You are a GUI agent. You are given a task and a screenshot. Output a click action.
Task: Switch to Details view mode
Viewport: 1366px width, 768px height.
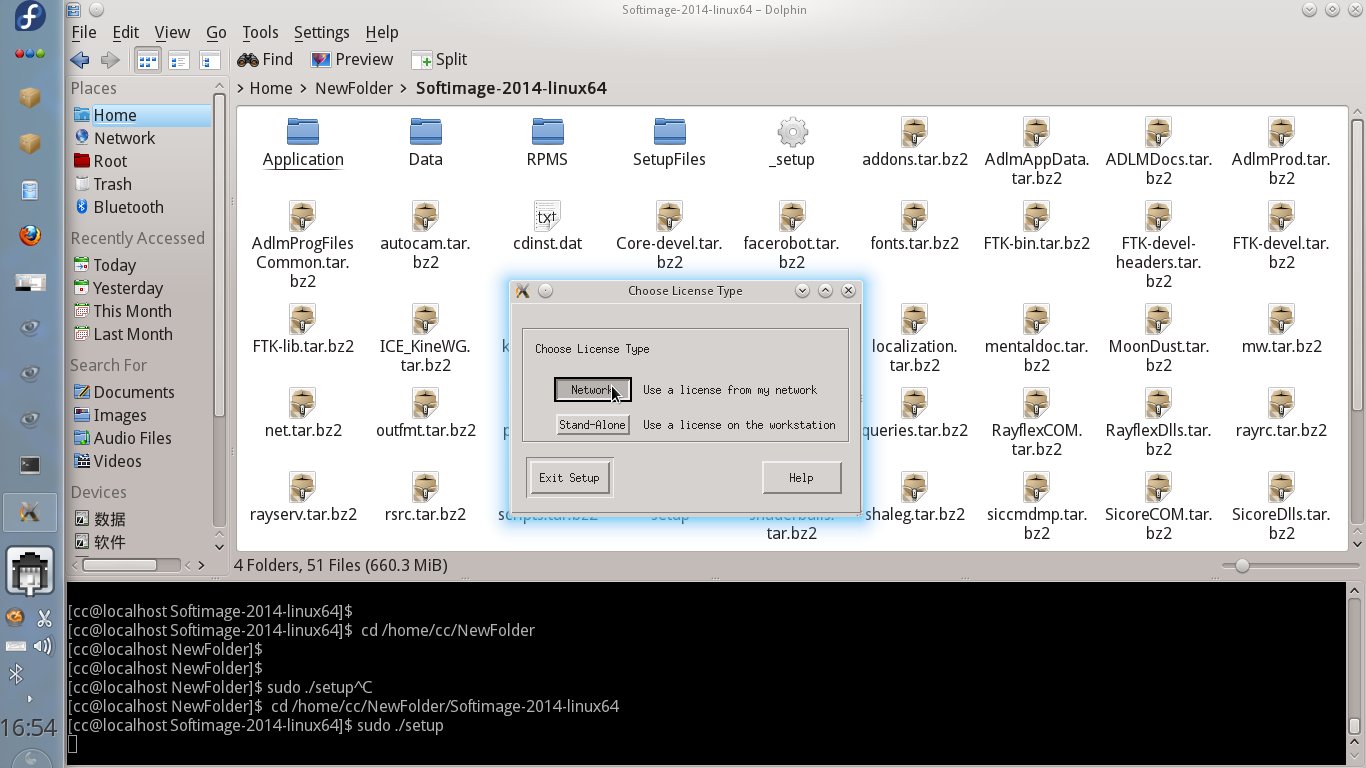point(210,60)
